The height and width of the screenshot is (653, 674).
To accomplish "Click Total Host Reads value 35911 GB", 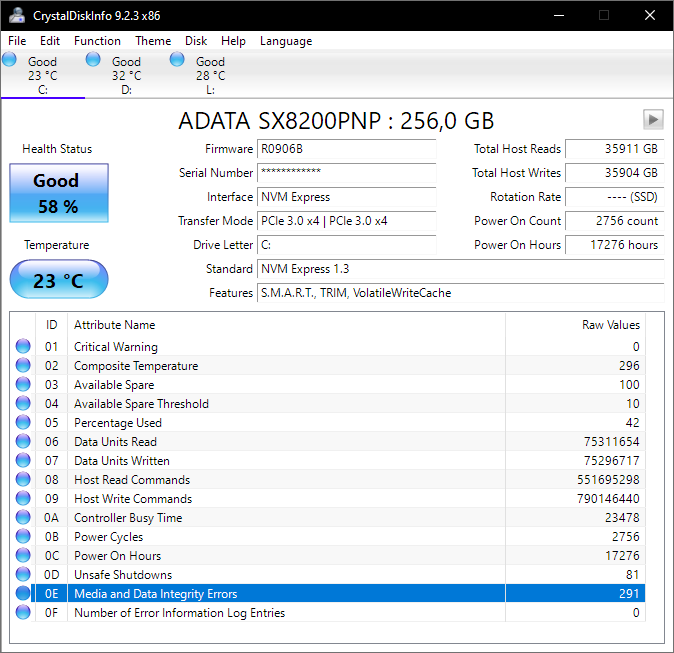I will click(x=615, y=149).
